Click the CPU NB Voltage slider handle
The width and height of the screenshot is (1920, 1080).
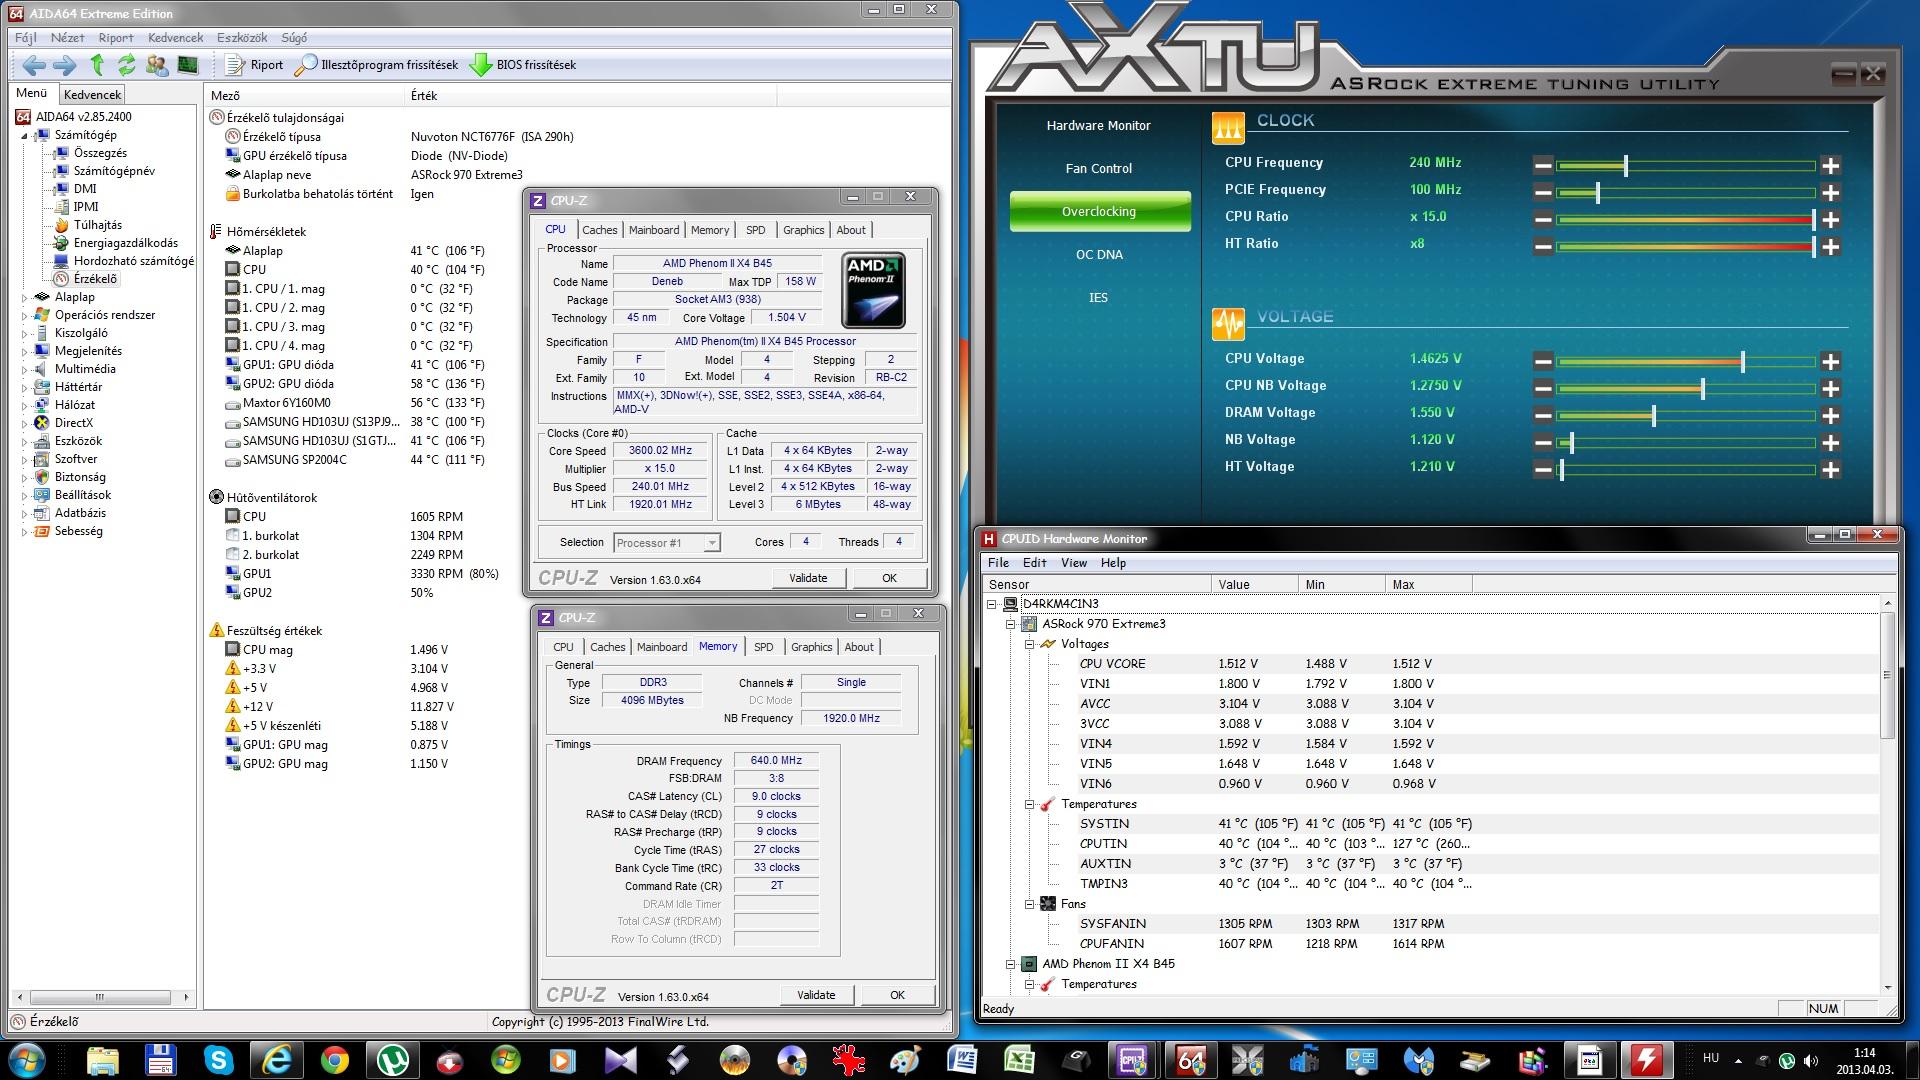click(x=1702, y=389)
